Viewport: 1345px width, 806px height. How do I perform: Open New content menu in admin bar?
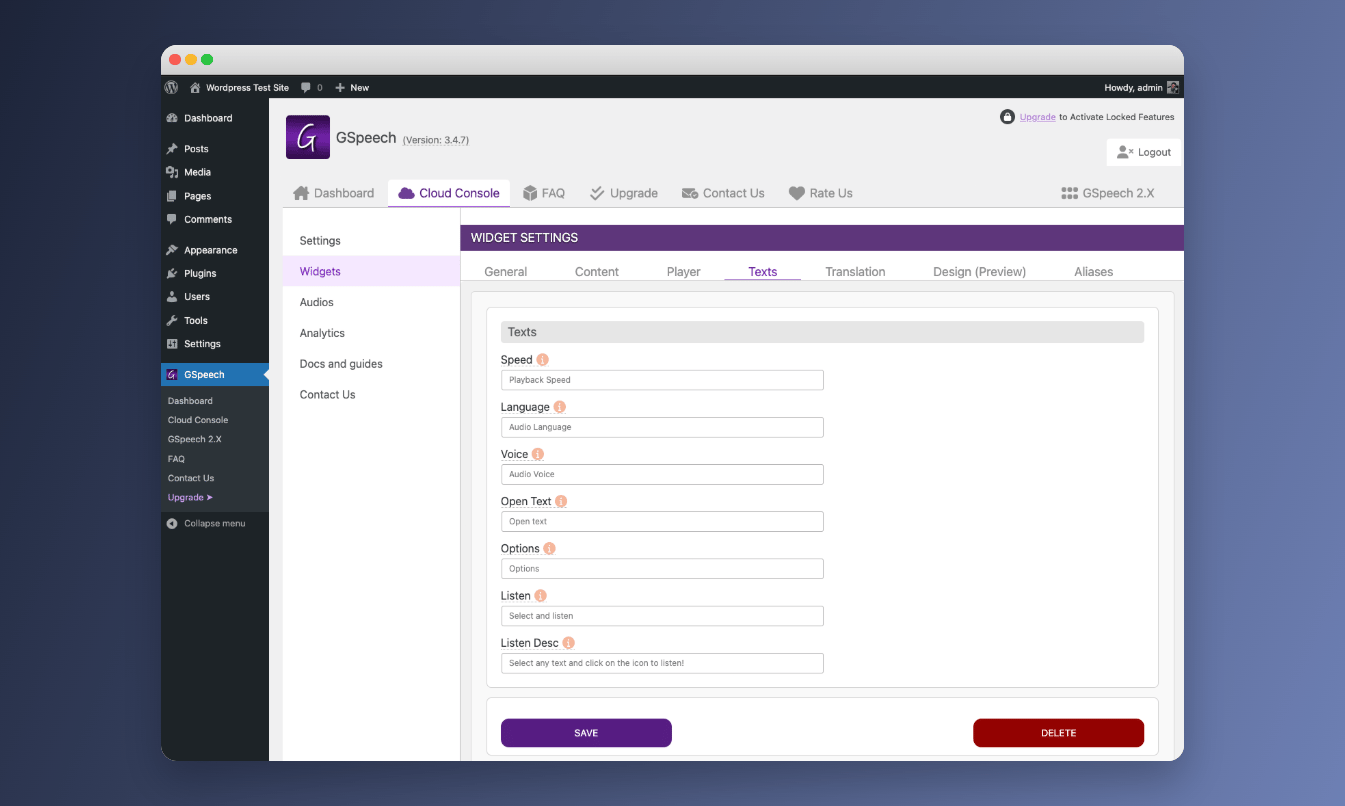click(x=352, y=87)
